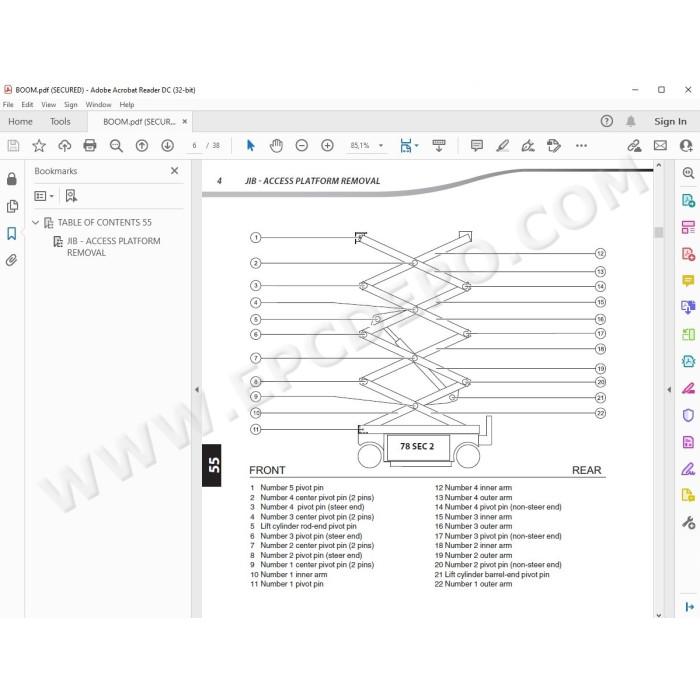Open Export PDF tool in right pane
Viewport: 700px width, 700px height.
click(x=688, y=200)
